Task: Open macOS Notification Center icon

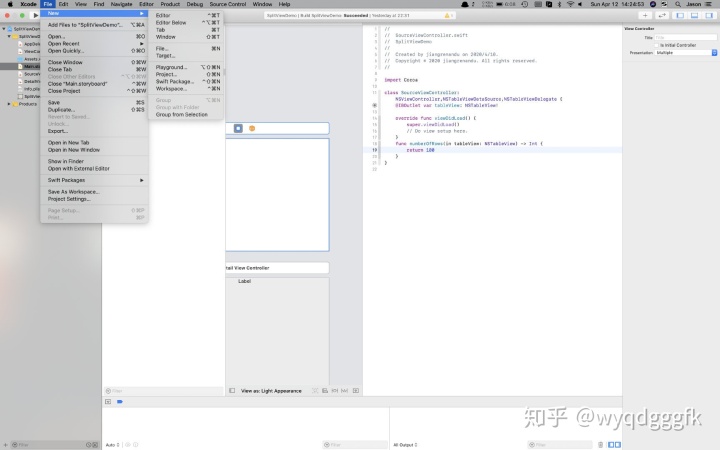Action: pyautogui.click(x=709, y=4)
